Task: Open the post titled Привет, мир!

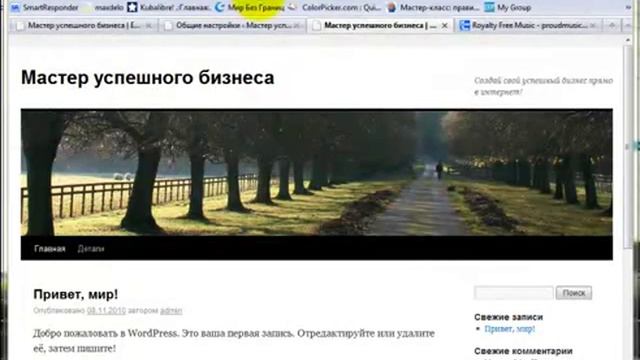Action: pos(76,294)
